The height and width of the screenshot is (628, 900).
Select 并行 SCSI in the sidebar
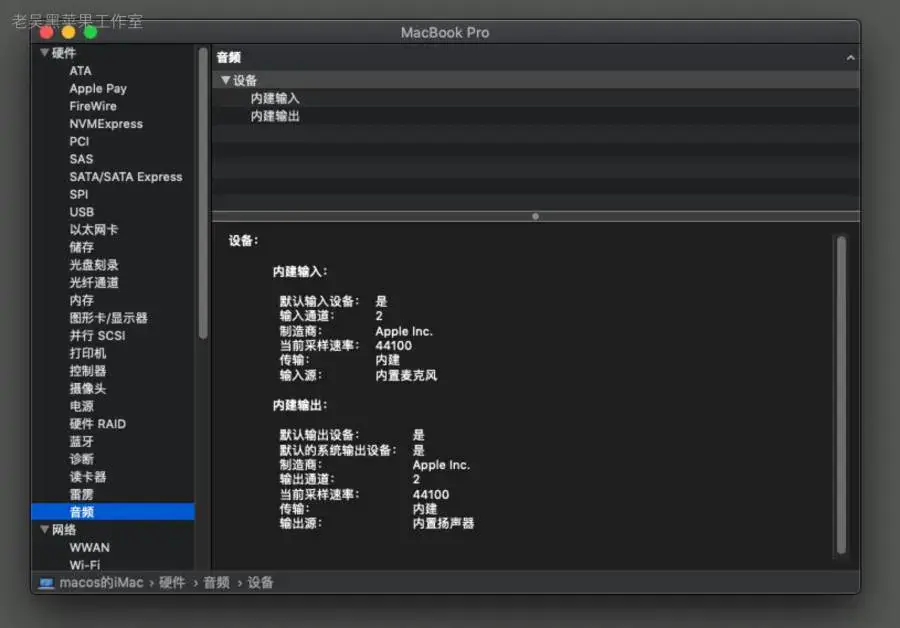[97, 336]
